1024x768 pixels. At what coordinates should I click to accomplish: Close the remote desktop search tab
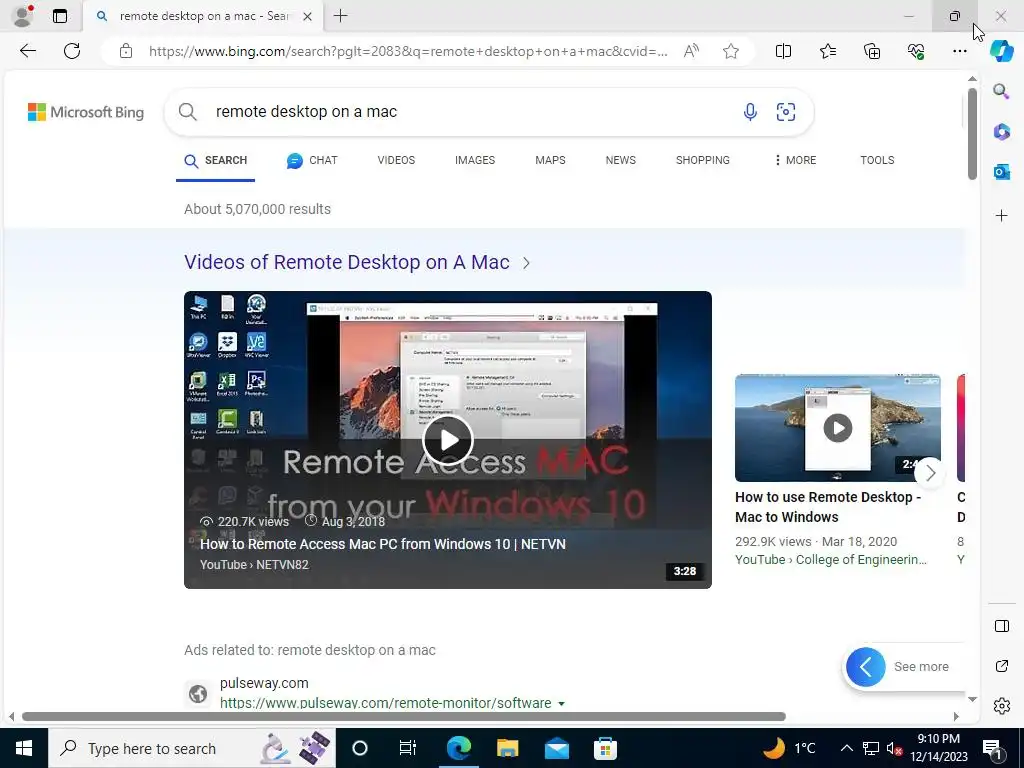(x=308, y=16)
